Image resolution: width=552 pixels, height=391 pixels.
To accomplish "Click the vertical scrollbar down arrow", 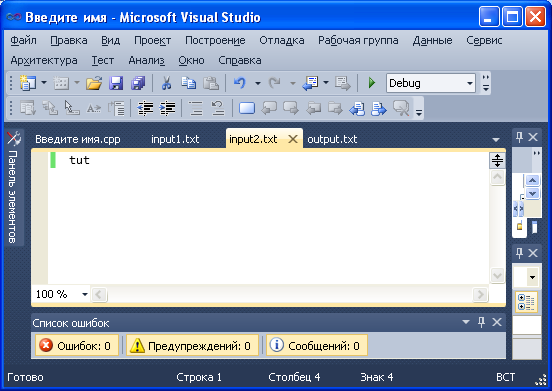I will [497, 275].
